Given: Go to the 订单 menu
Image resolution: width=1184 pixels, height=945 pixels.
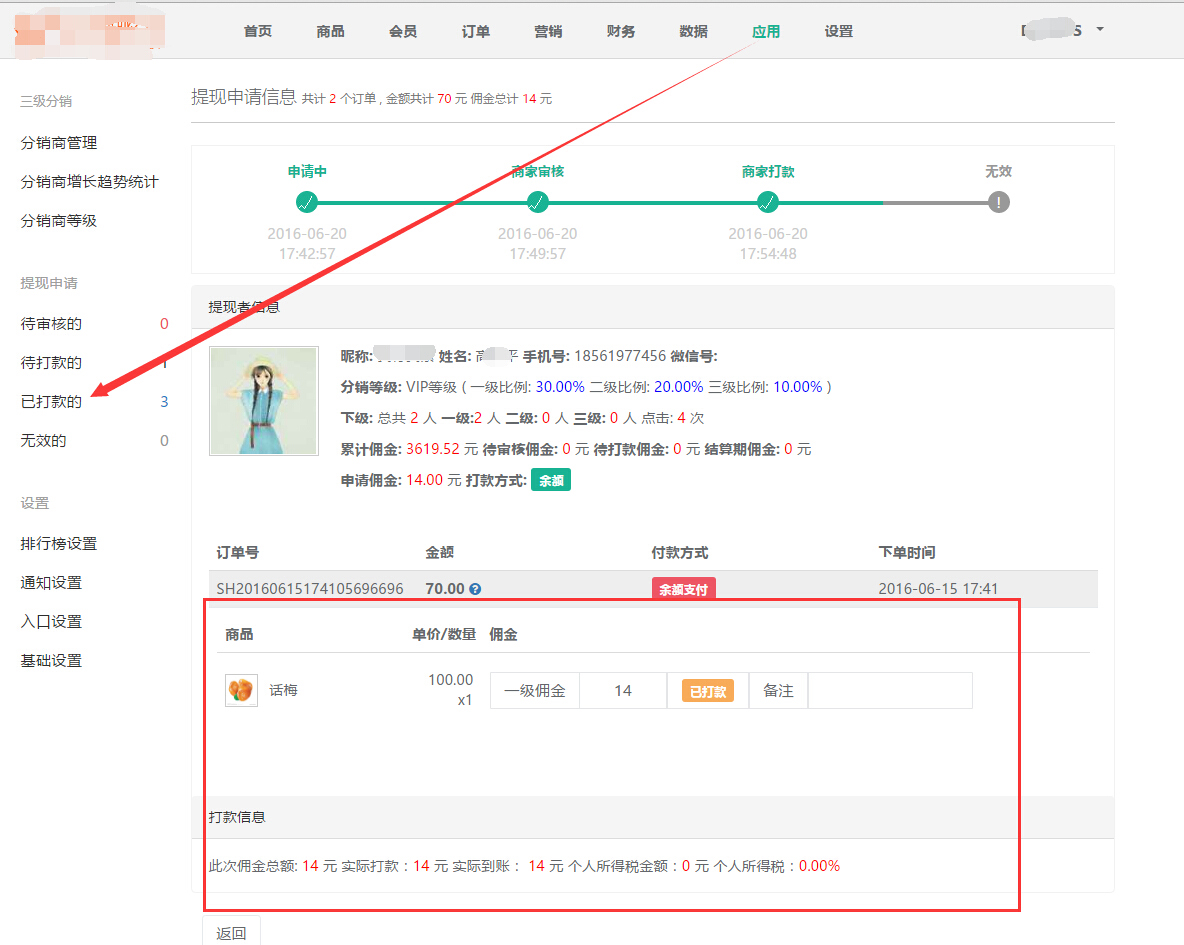Looking at the screenshot, I should (476, 31).
